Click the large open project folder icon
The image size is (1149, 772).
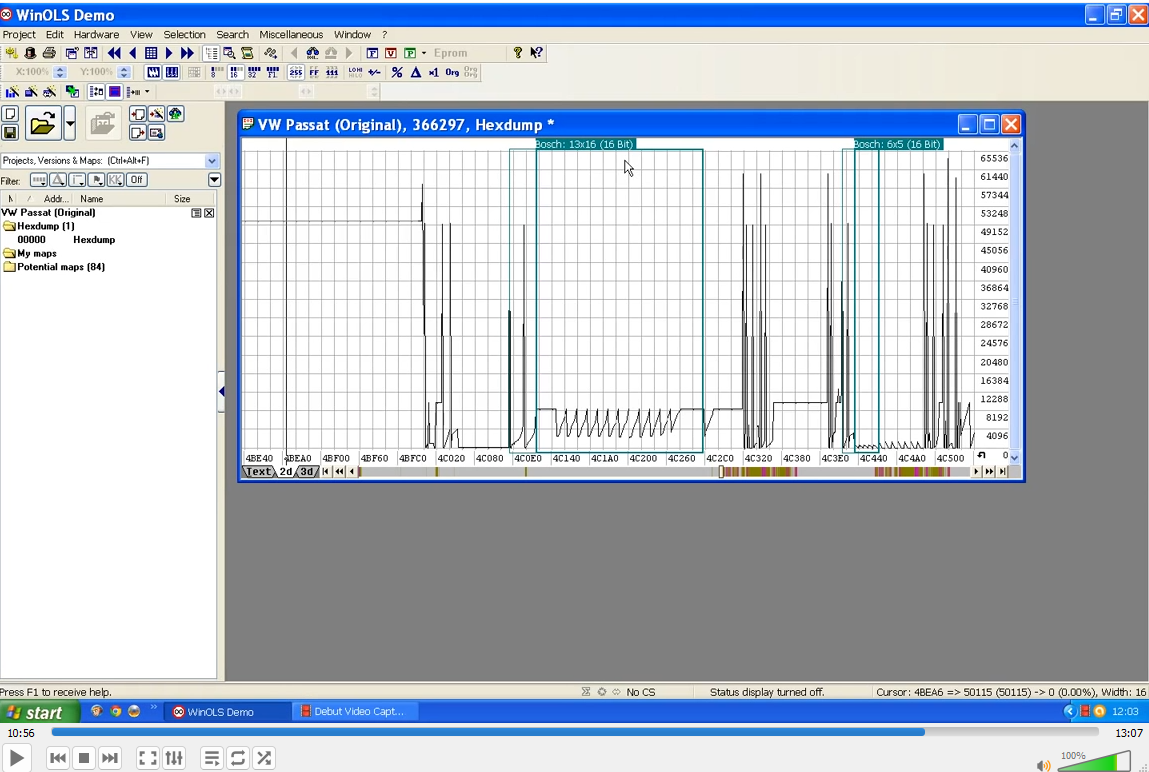click(x=43, y=123)
